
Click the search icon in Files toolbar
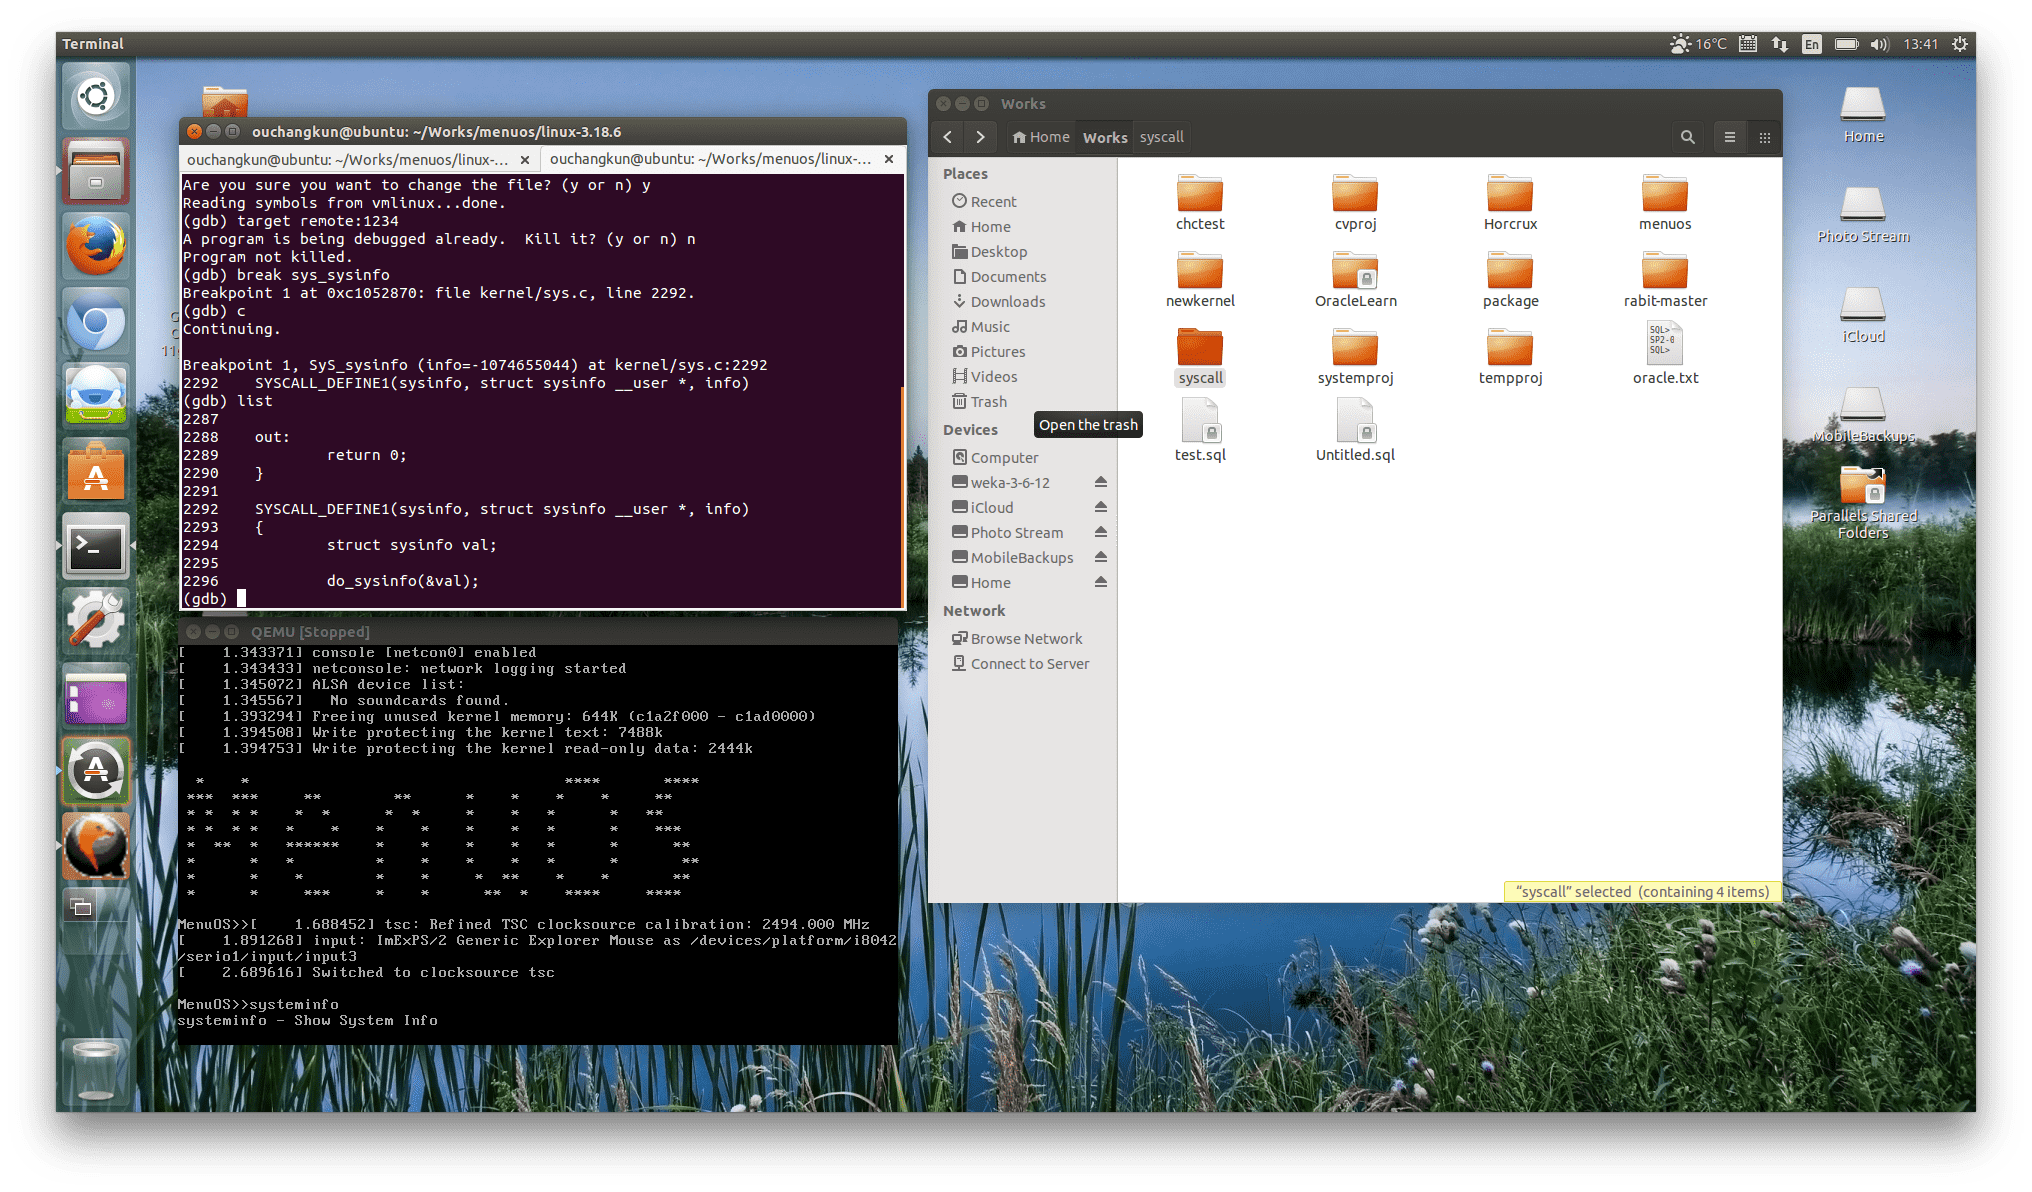tap(1687, 137)
